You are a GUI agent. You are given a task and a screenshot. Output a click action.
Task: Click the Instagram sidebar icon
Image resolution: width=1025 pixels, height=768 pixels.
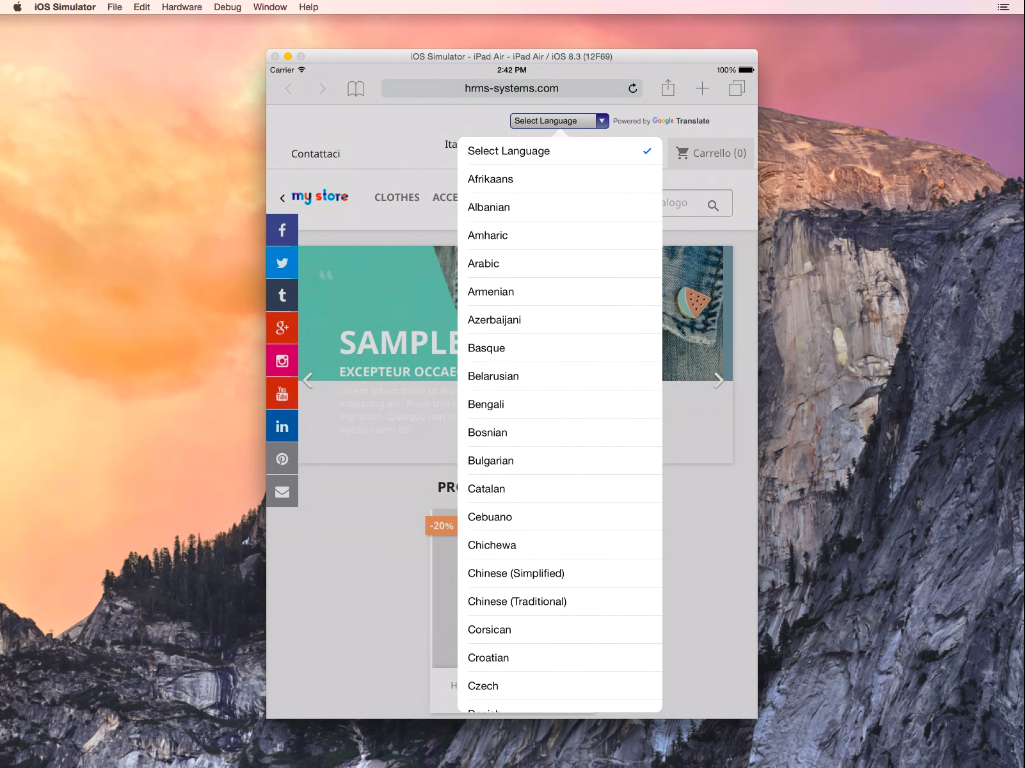(x=282, y=361)
